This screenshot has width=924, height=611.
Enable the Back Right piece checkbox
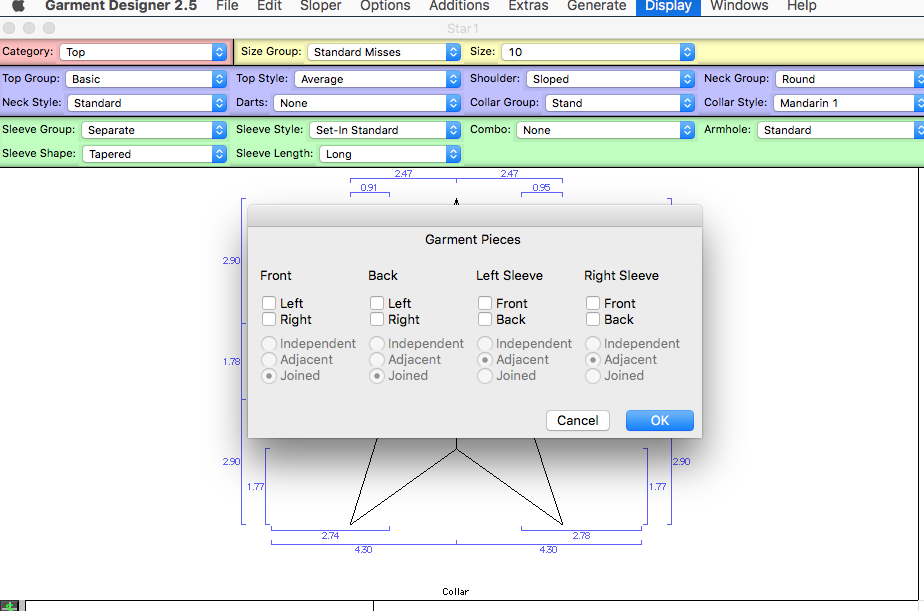pyautogui.click(x=377, y=319)
